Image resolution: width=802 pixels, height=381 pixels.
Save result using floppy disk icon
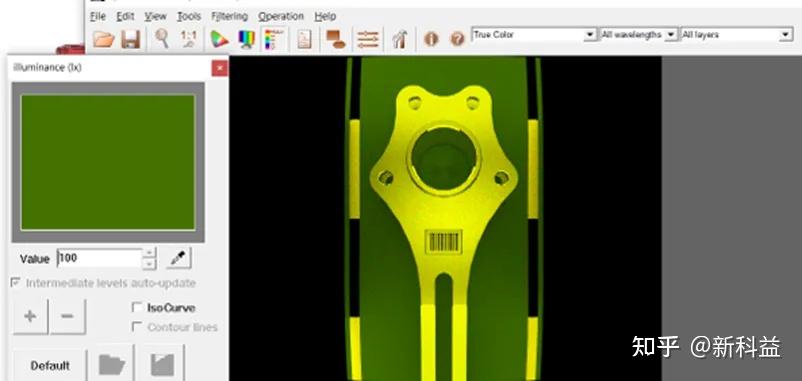pyautogui.click(x=131, y=39)
